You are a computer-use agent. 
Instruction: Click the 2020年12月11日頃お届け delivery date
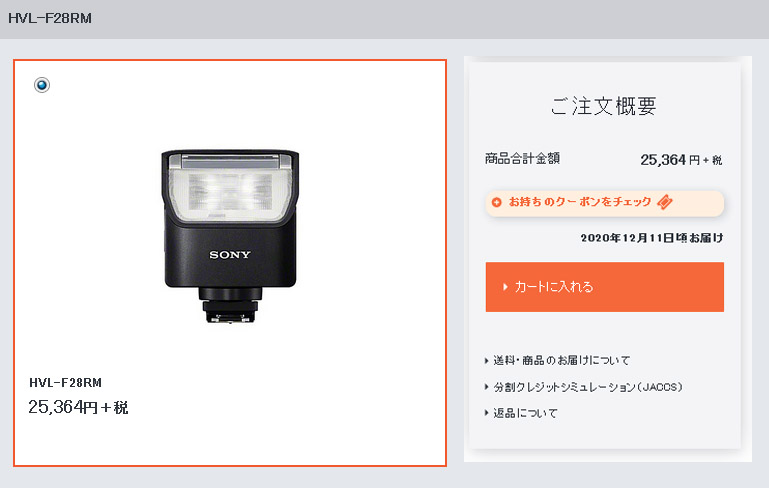click(652, 238)
